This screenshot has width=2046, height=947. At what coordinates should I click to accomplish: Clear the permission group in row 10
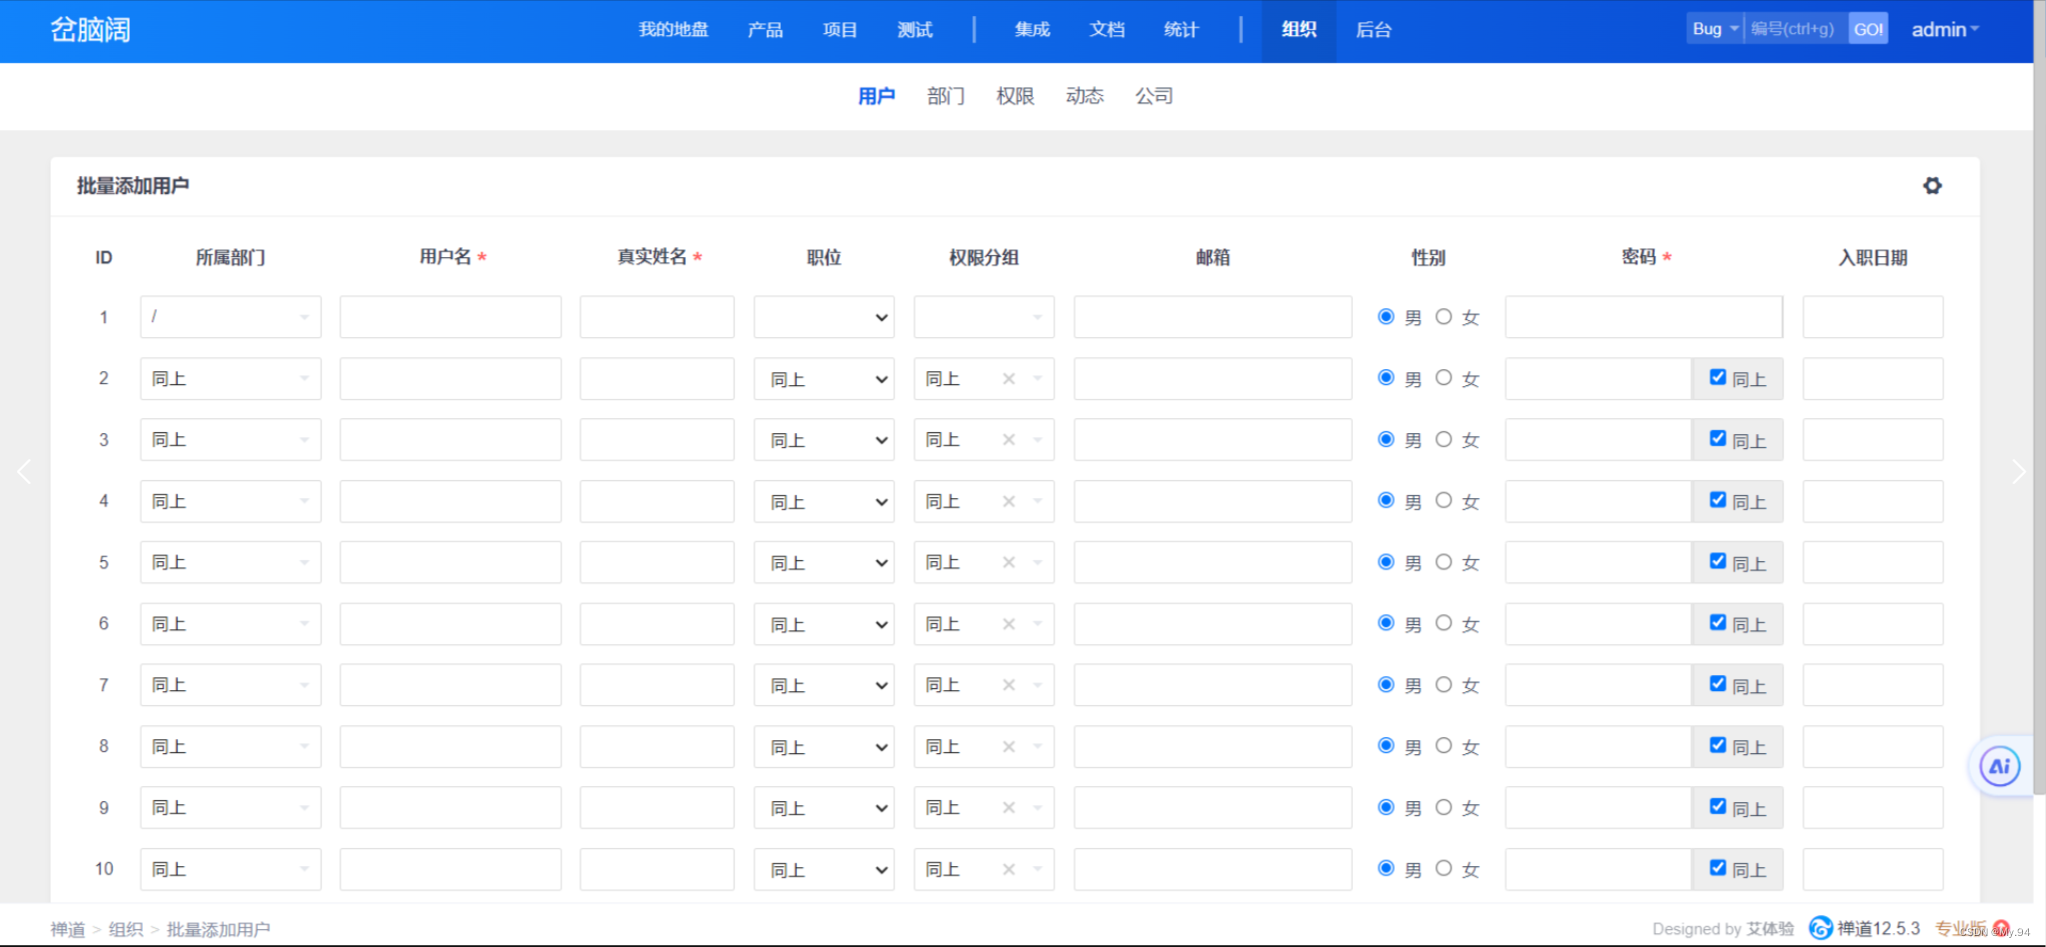[1009, 869]
